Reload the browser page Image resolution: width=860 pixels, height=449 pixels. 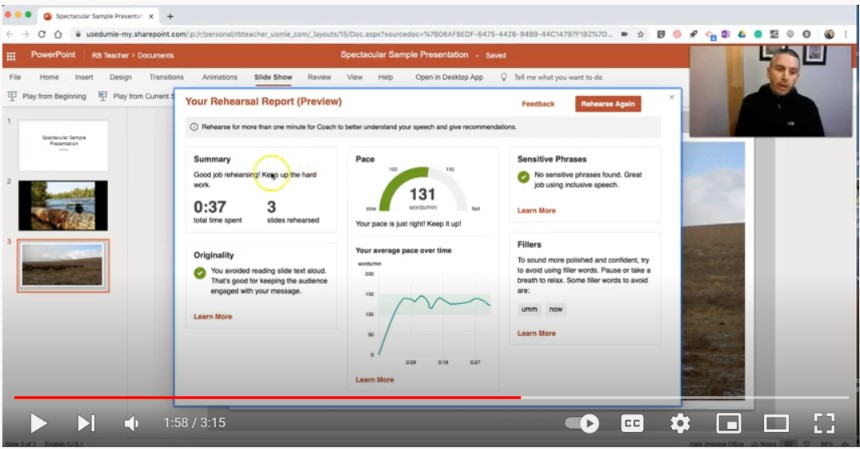coord(42,34)
